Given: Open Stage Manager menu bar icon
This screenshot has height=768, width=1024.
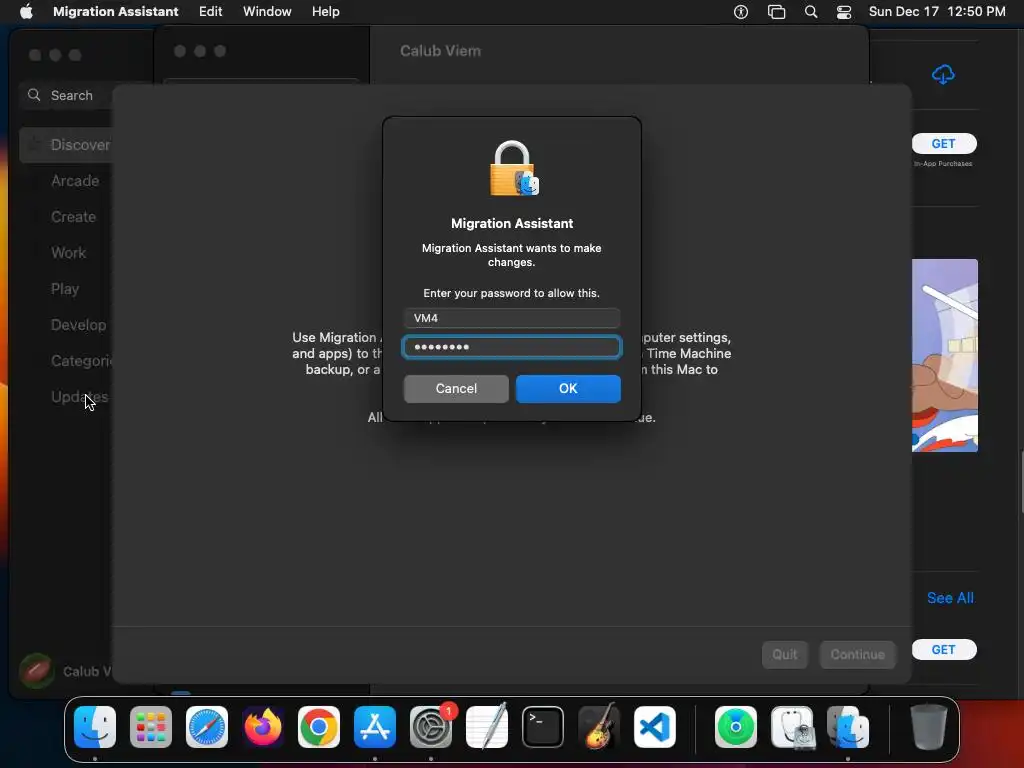Looking at the screenshot, I should point(776,11).
